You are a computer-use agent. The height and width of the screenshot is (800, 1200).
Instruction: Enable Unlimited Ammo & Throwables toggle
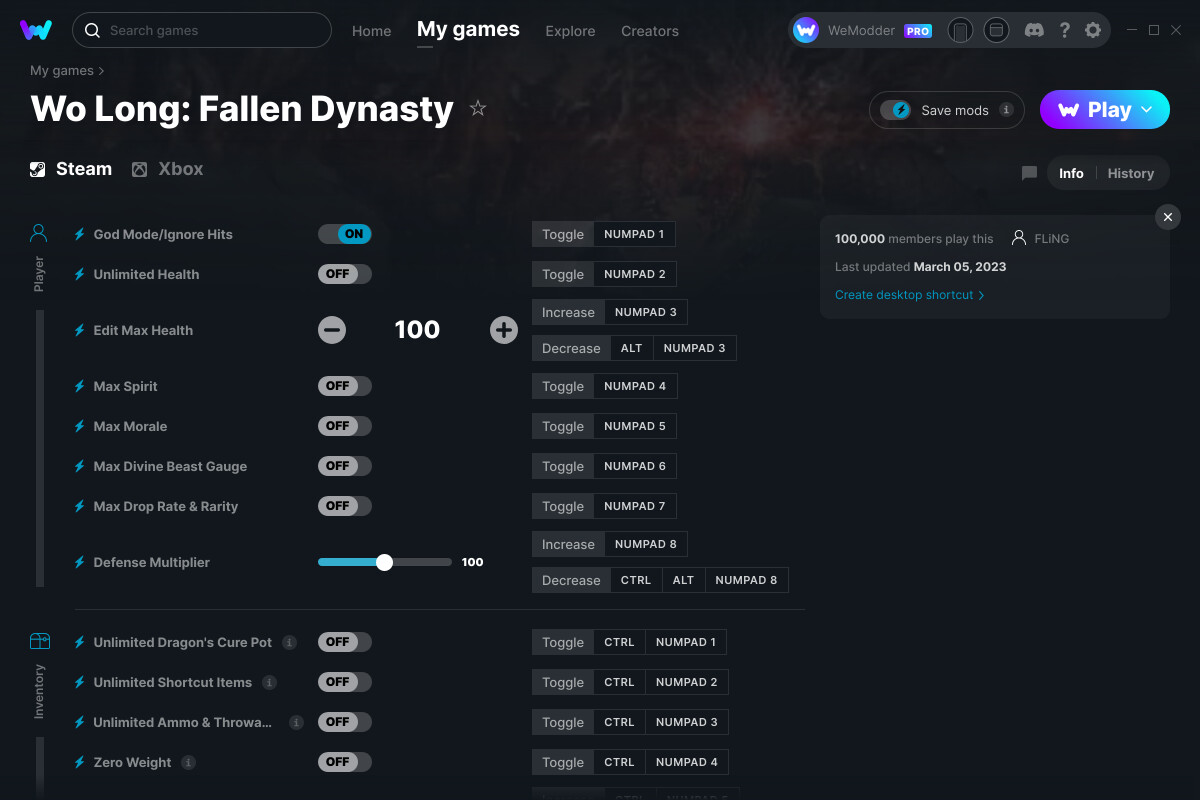(x=345, y=722)
